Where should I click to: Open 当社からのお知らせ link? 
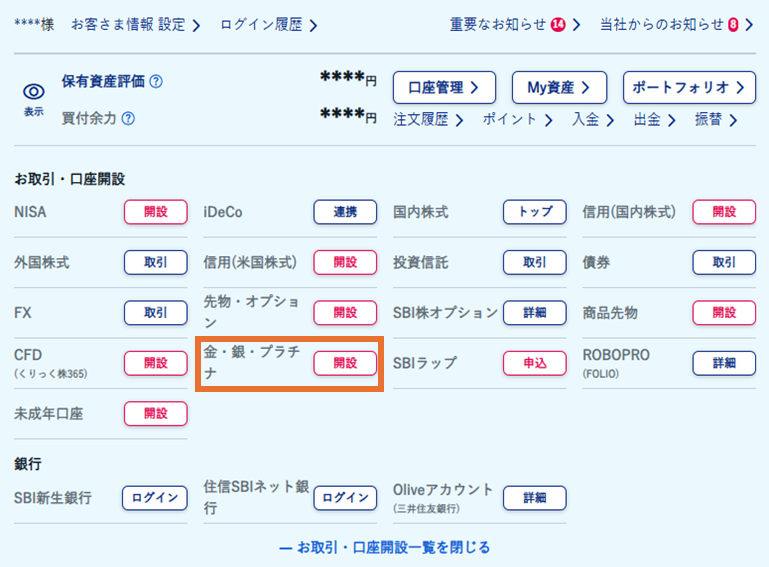[676, 25]
